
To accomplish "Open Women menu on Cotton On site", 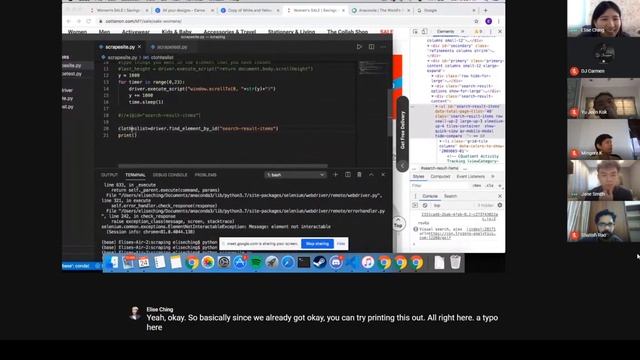I will tap(77, 32).
